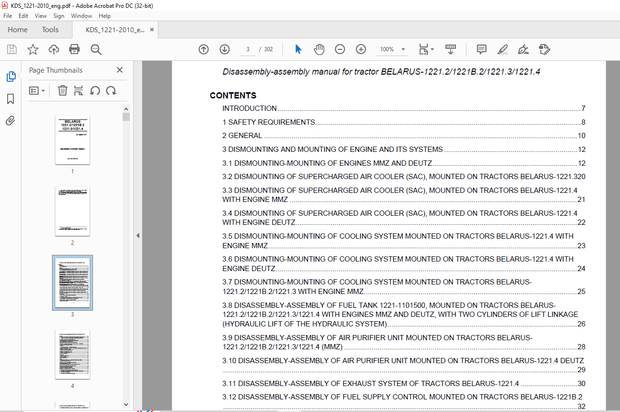The height and width of the screenshot is (412, 620).
Task: Click the stamp tool icon
Action: pyautogui.click(x=544, y=49)
